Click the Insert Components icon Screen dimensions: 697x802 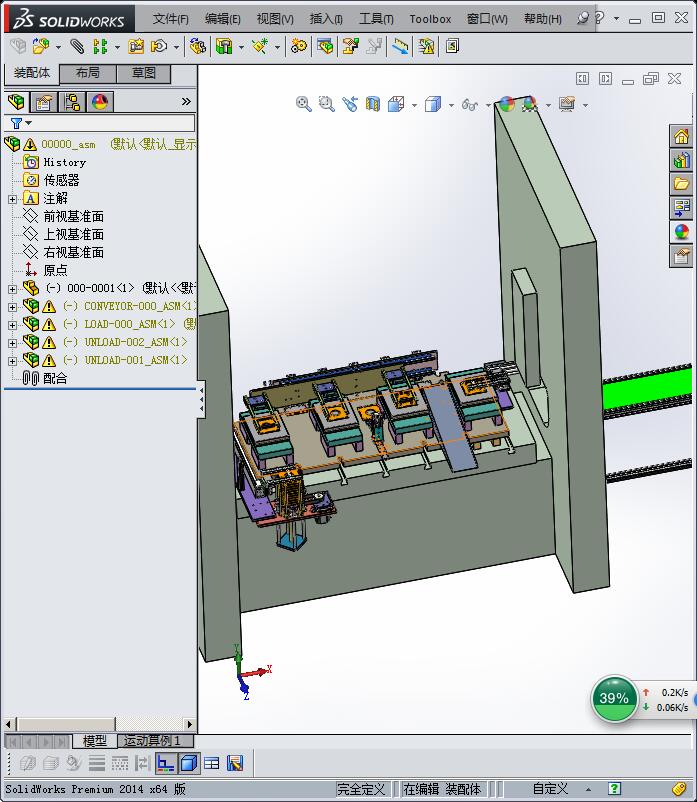pyautogui.click(x=41, y=47)
